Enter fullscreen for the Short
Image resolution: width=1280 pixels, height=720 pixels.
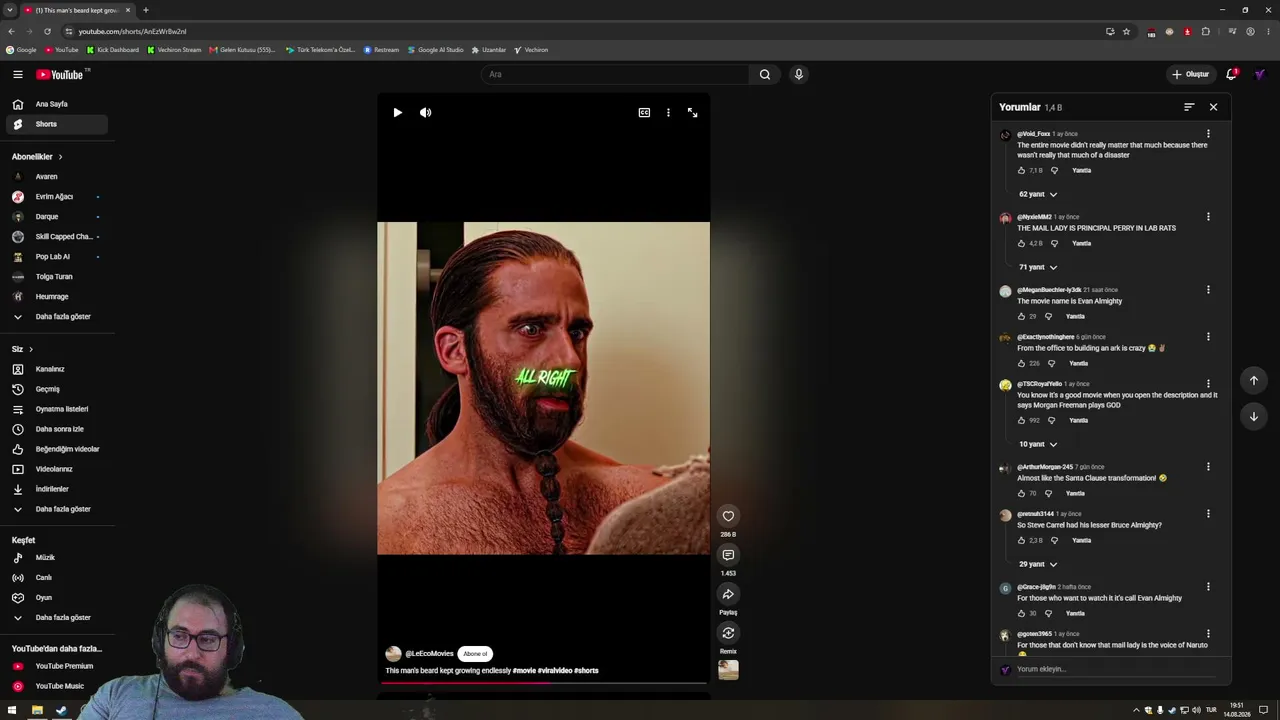pos(692,113)
